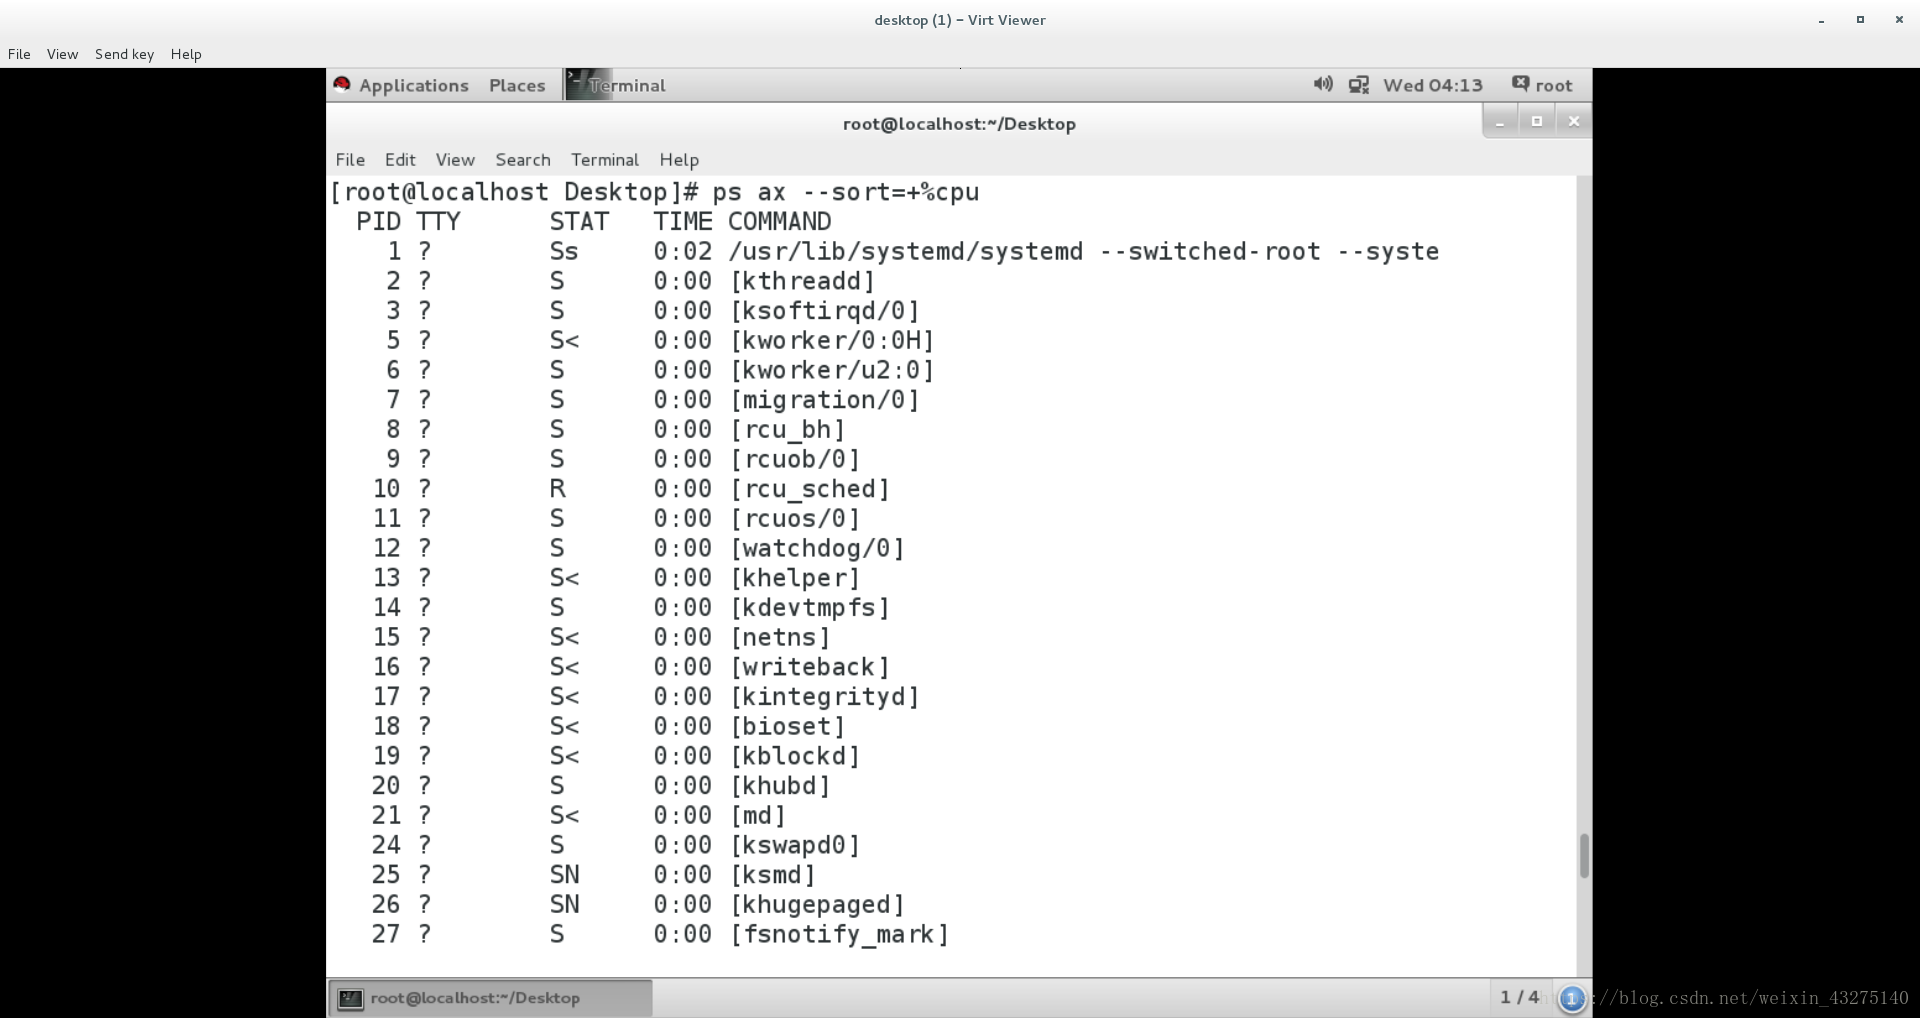Click the [migration/0] process entry

(825, 400)
